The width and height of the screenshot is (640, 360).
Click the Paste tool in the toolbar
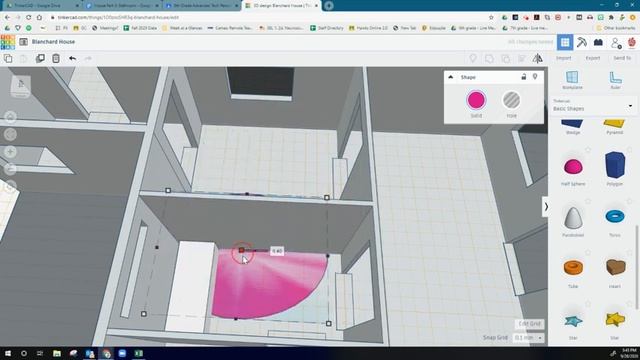[24, 58]
